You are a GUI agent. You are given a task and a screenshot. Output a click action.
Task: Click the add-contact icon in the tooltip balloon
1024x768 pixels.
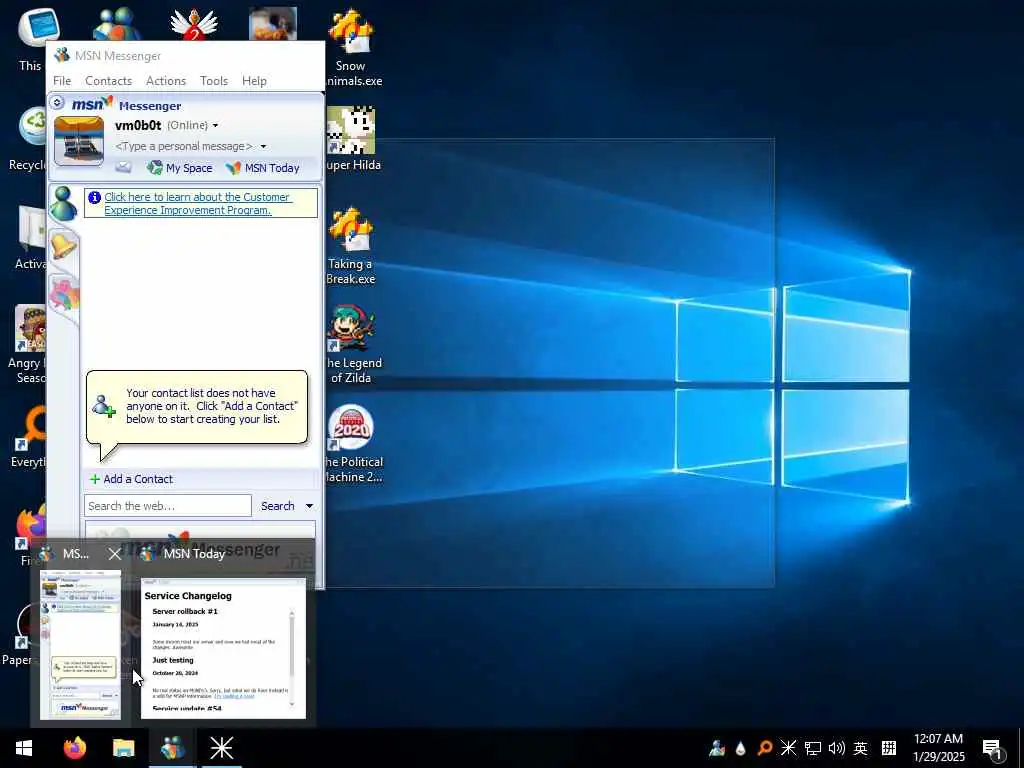coord(103,406)
